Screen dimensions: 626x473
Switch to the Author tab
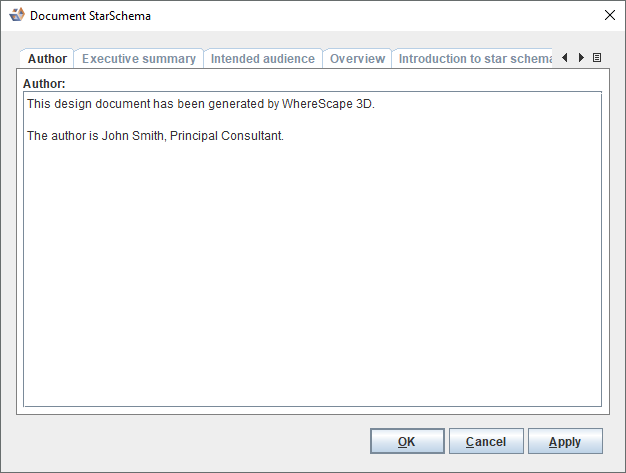click(x=47, y=59)
